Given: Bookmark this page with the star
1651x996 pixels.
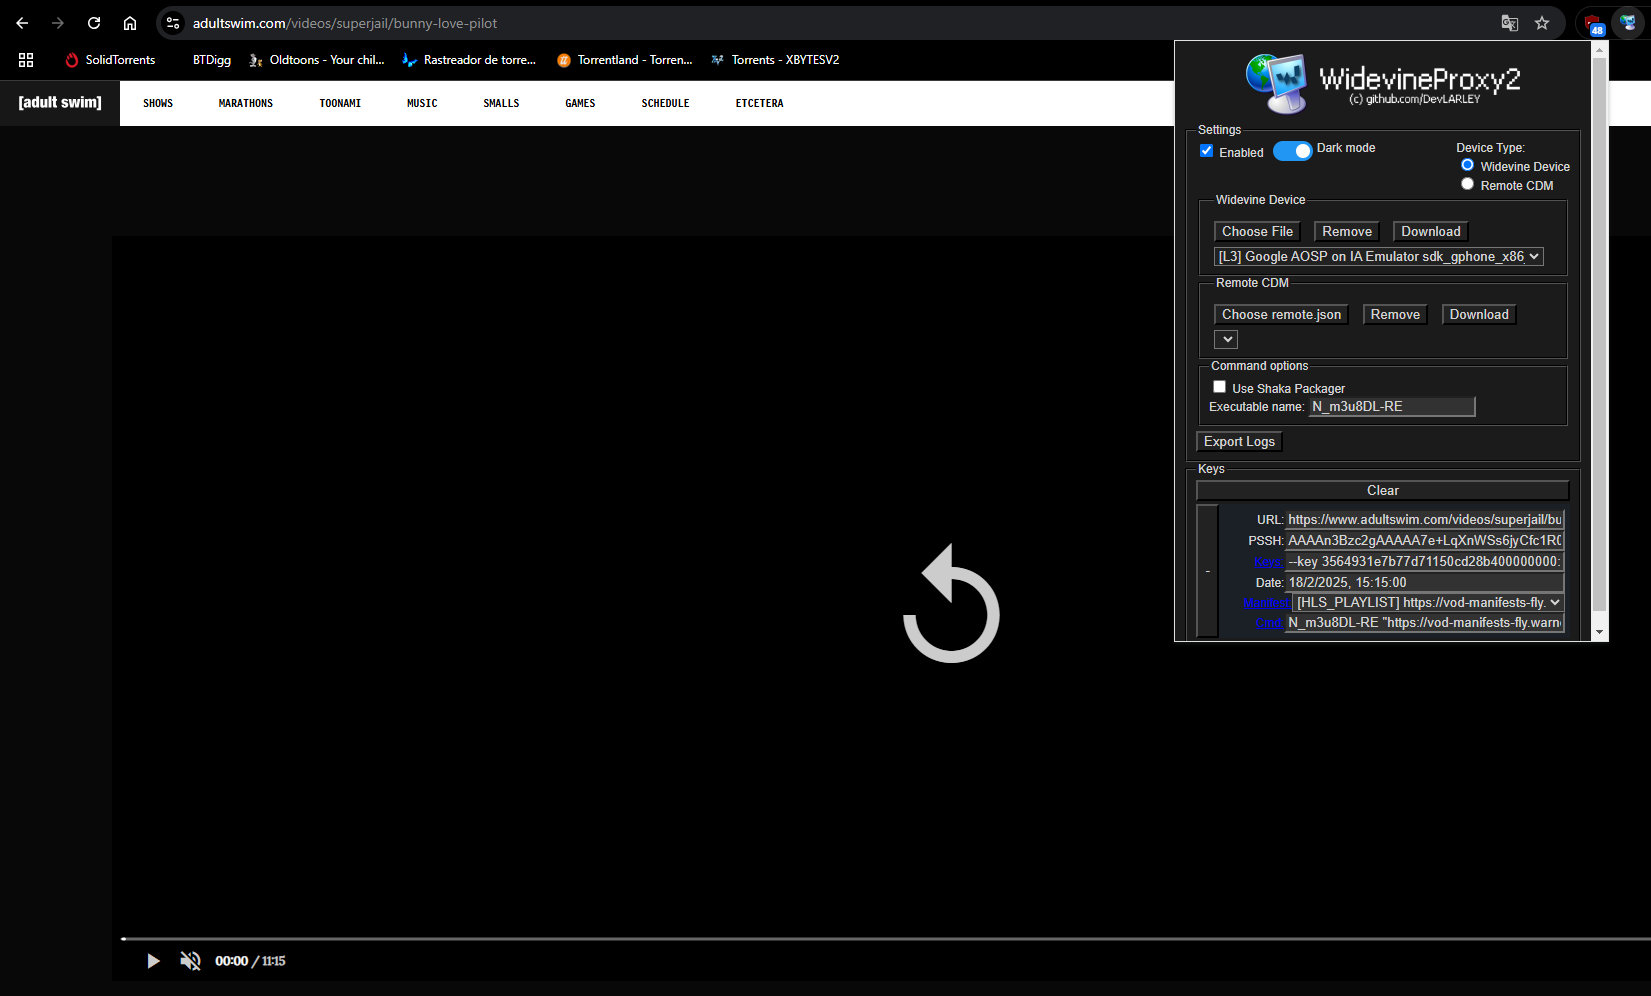Looking at the screenshot, I should pos(1542,23).
